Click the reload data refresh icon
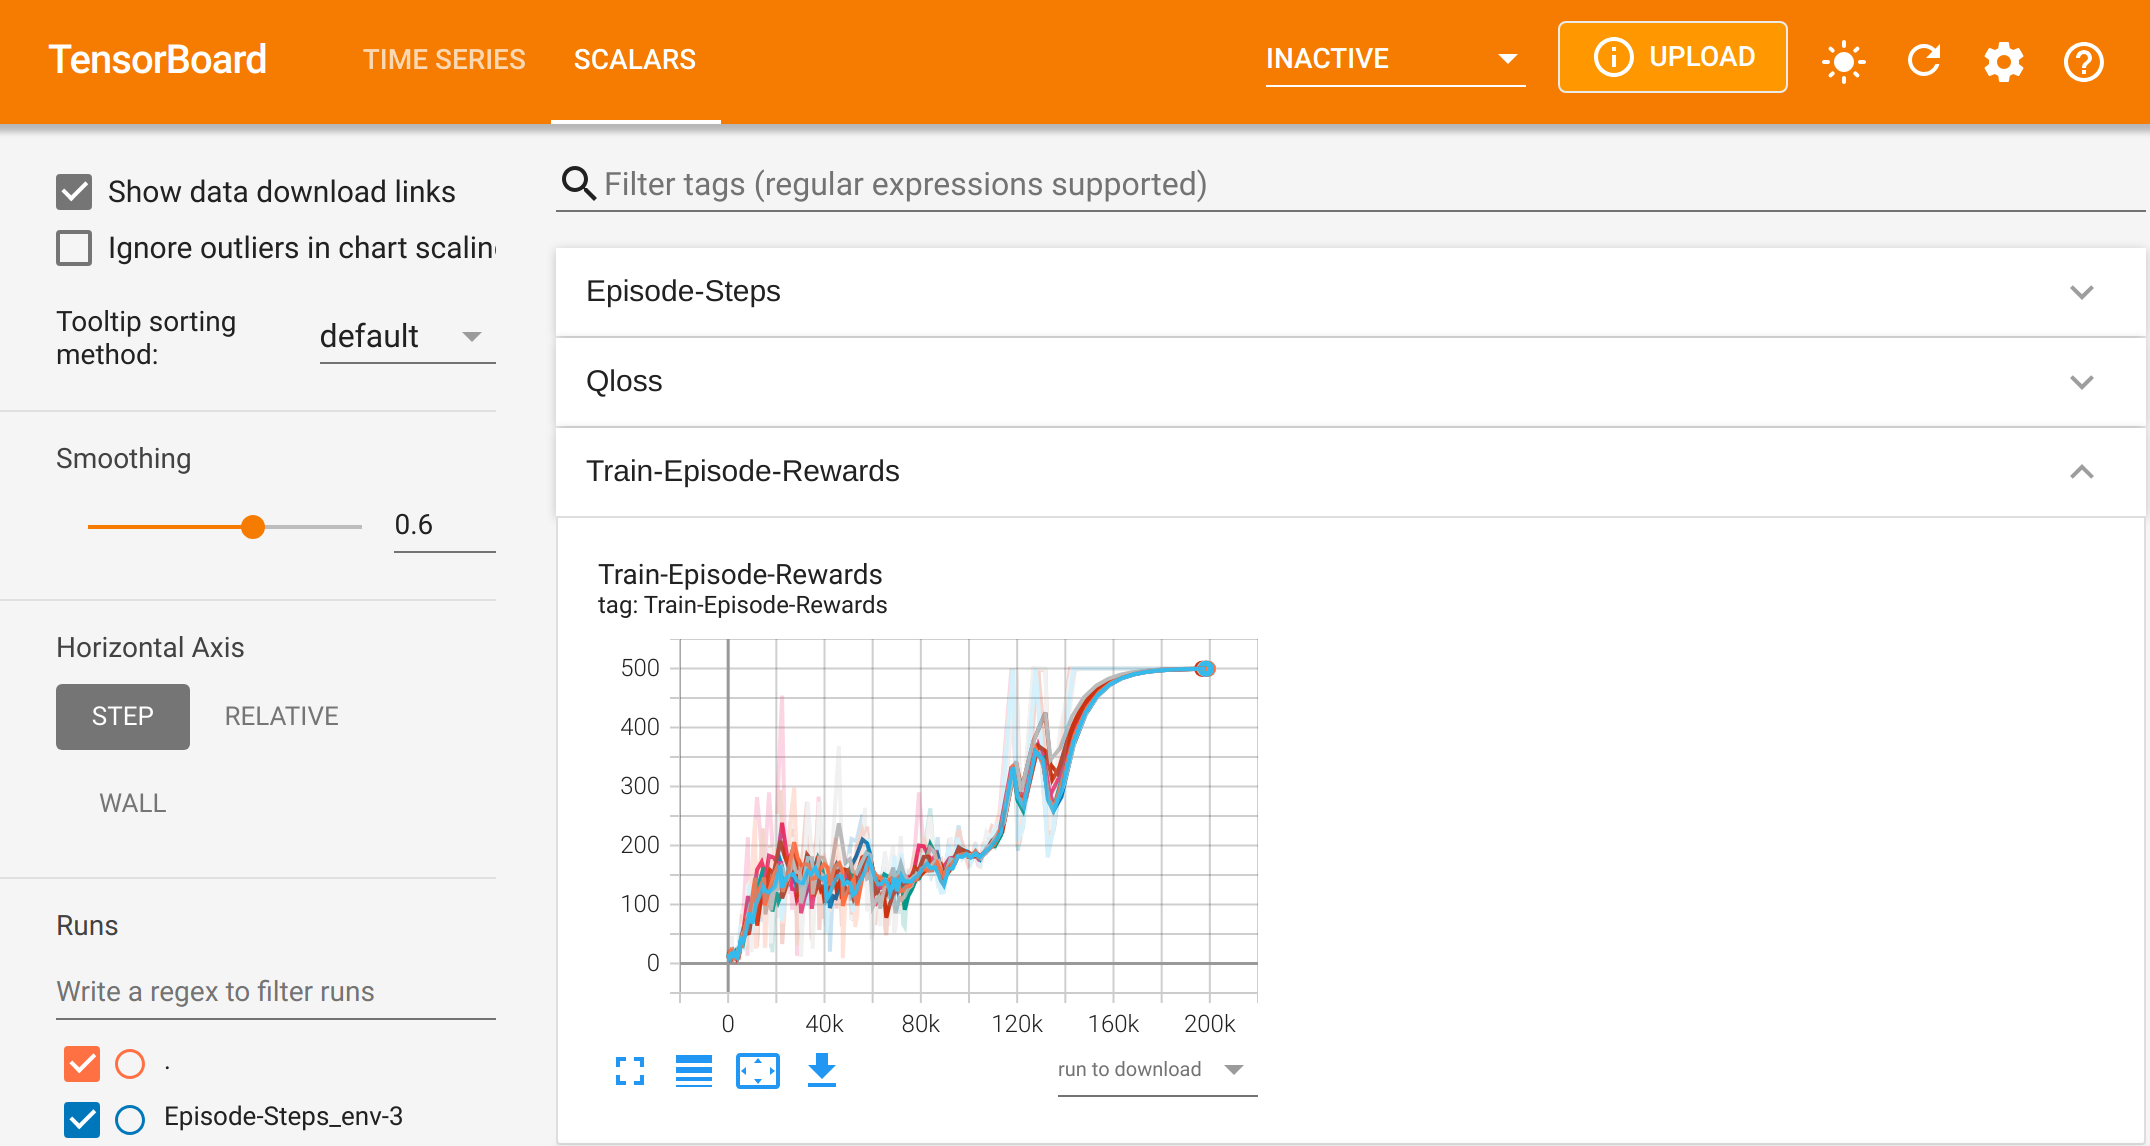Viewport: 2150px width, 1146px height. (x=1923, y=61)
